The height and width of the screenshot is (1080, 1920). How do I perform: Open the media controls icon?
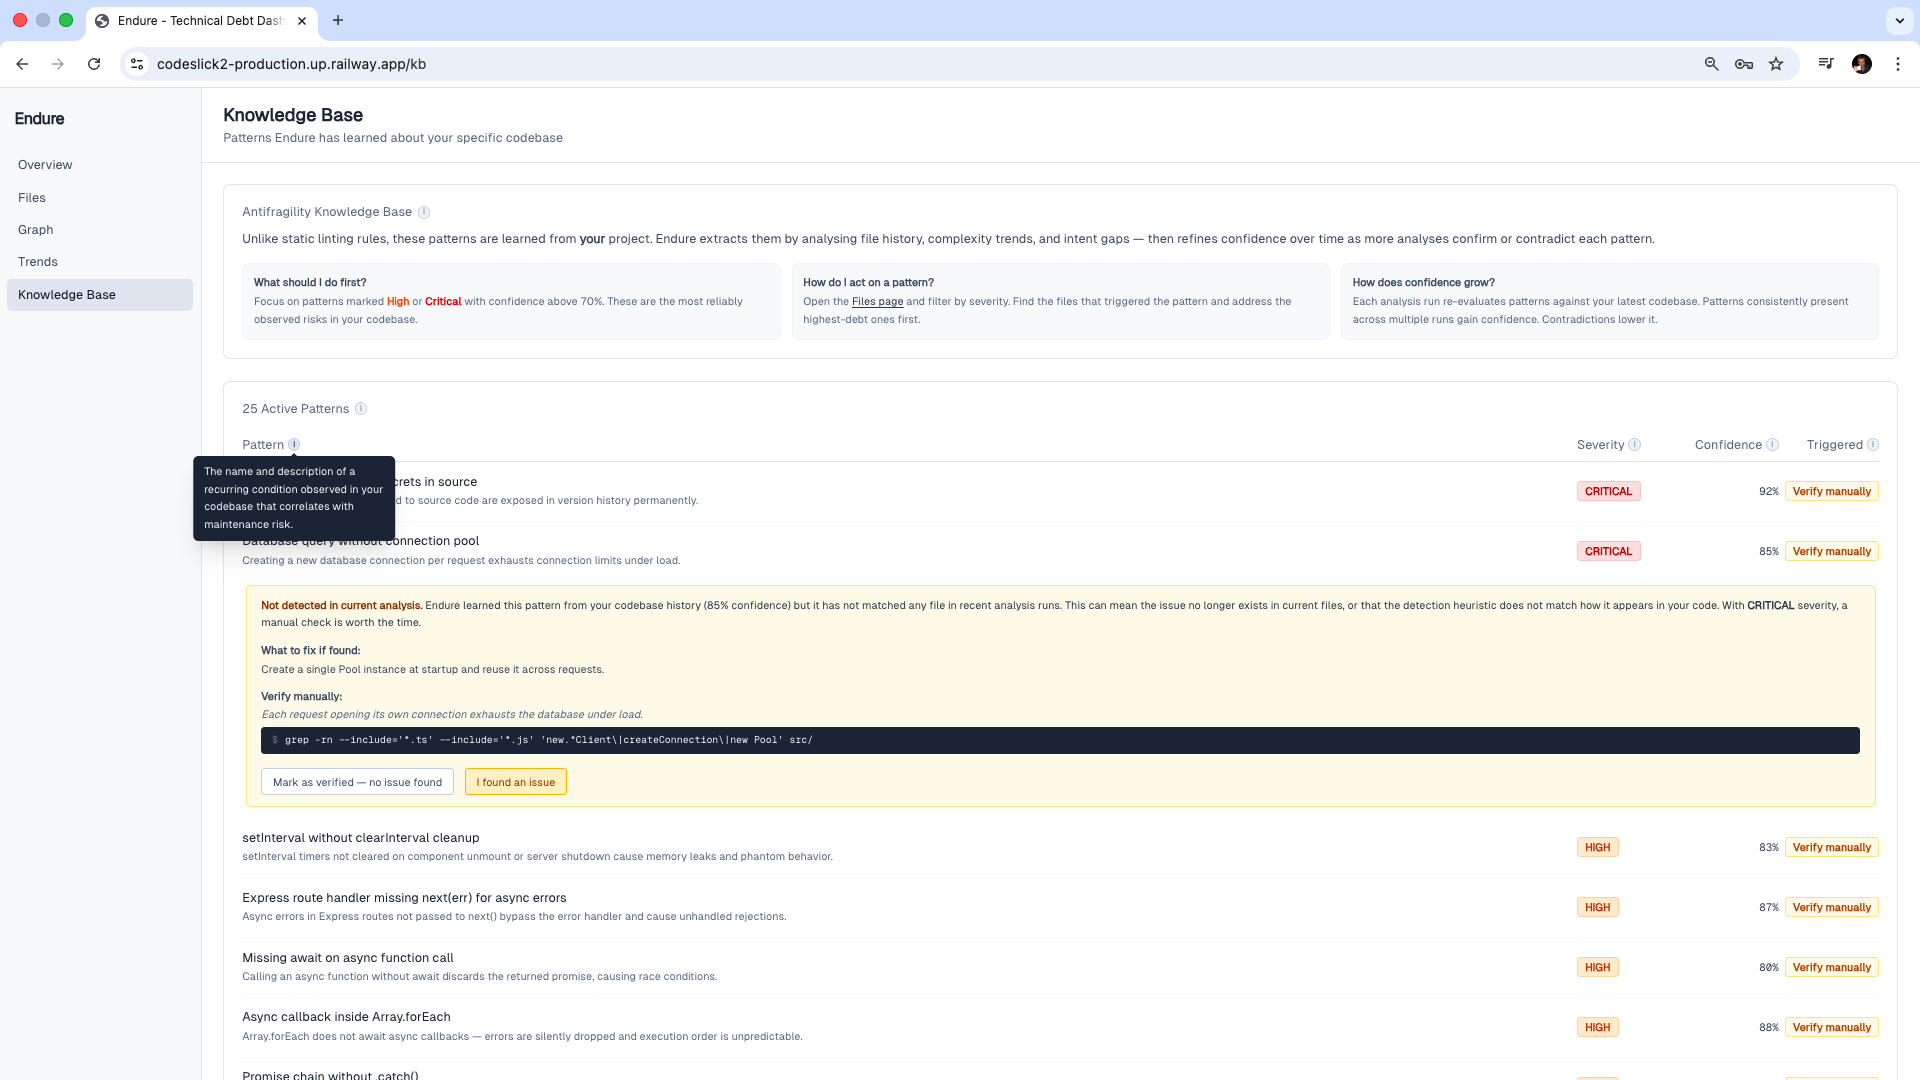[1825, 63]
